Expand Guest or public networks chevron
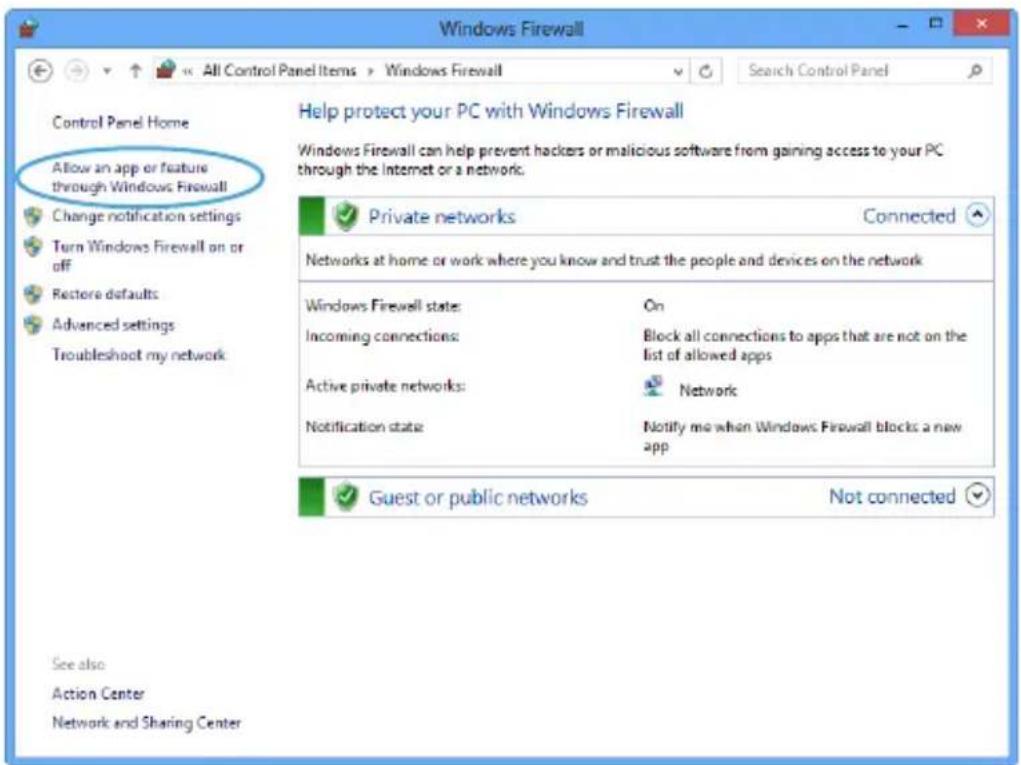 [x=977, y=496]
